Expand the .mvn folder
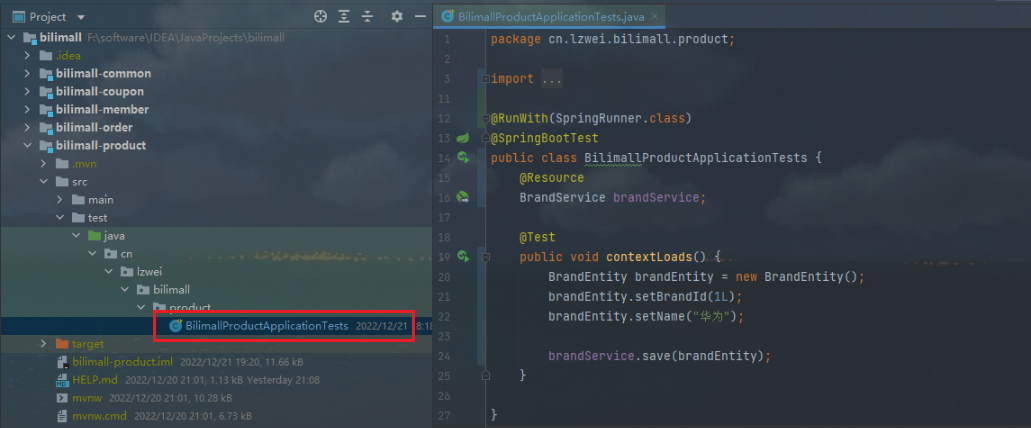This screenshot has height=428, width=1031. [x=43, y=164]
